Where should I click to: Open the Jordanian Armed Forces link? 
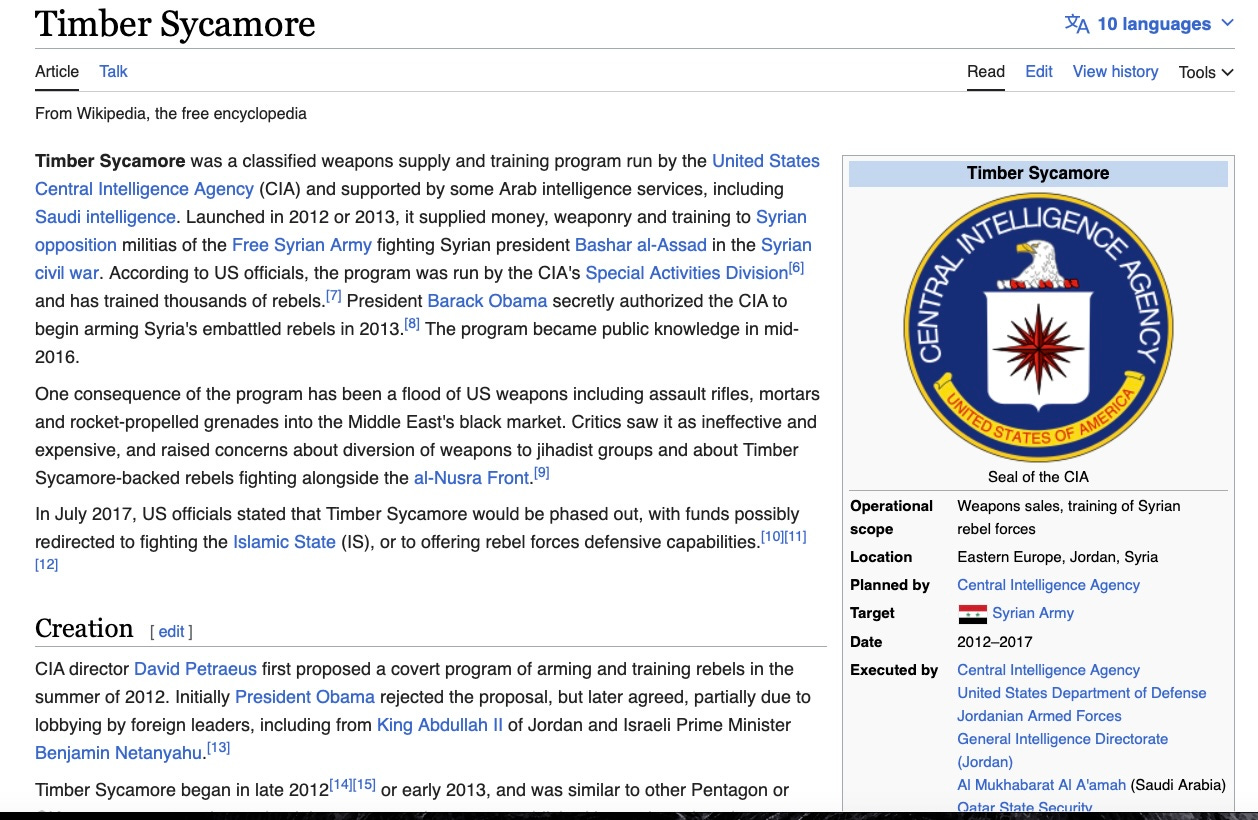pyautogui.click(x=1039, y=716)
